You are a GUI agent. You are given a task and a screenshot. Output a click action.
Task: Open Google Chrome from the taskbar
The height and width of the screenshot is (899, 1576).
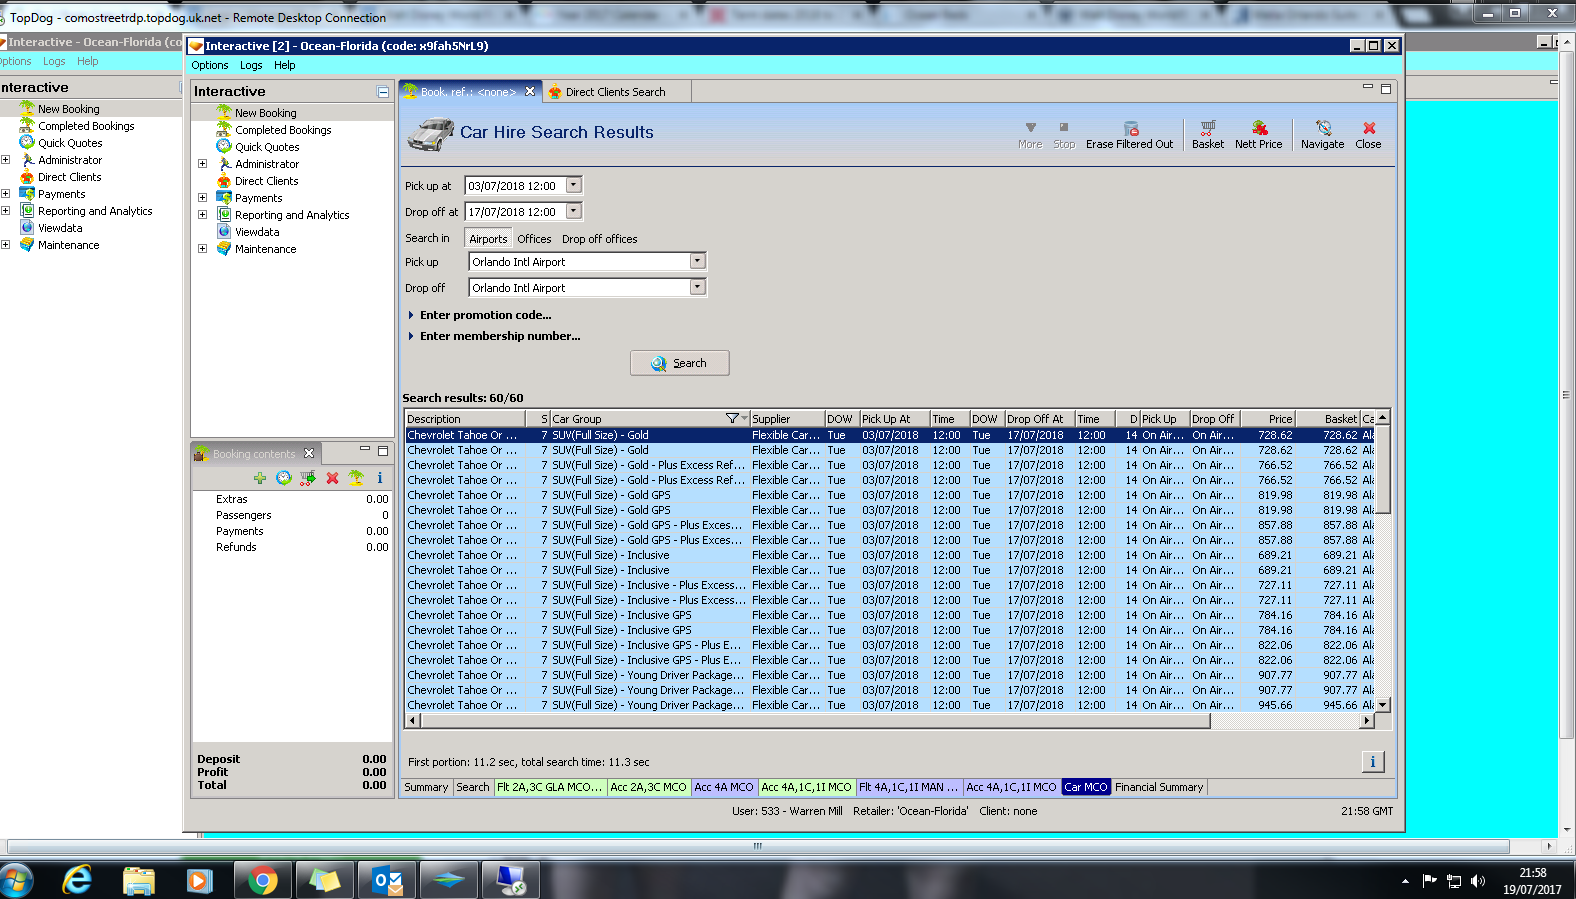point(263,880)
